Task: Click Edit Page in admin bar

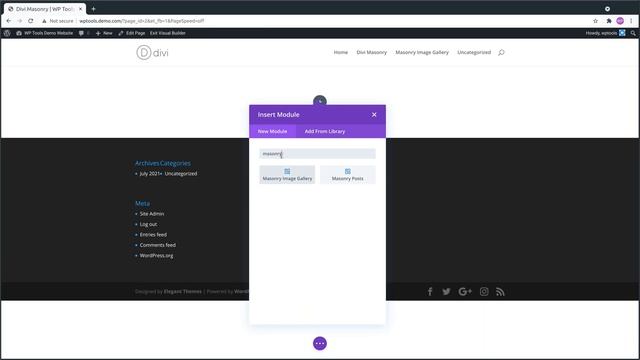Action: pyautogui.click(x=132, y=33)
